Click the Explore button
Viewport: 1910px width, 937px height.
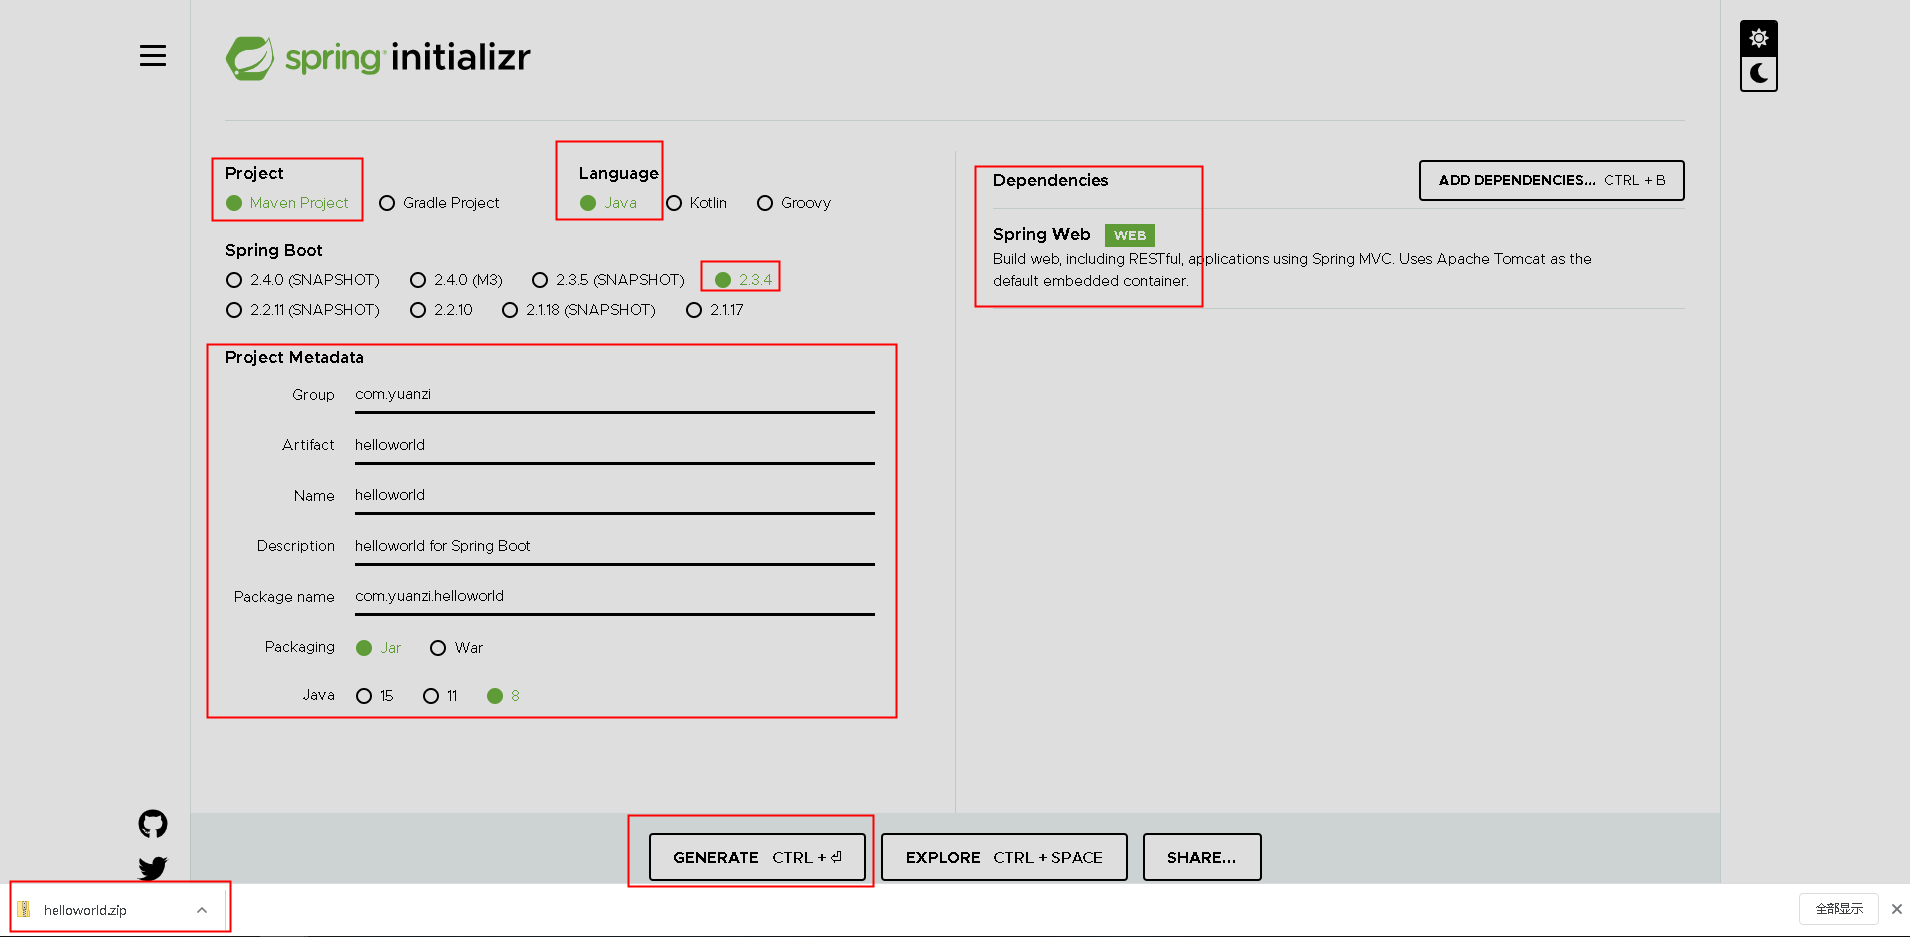(x=1004, y=857)
